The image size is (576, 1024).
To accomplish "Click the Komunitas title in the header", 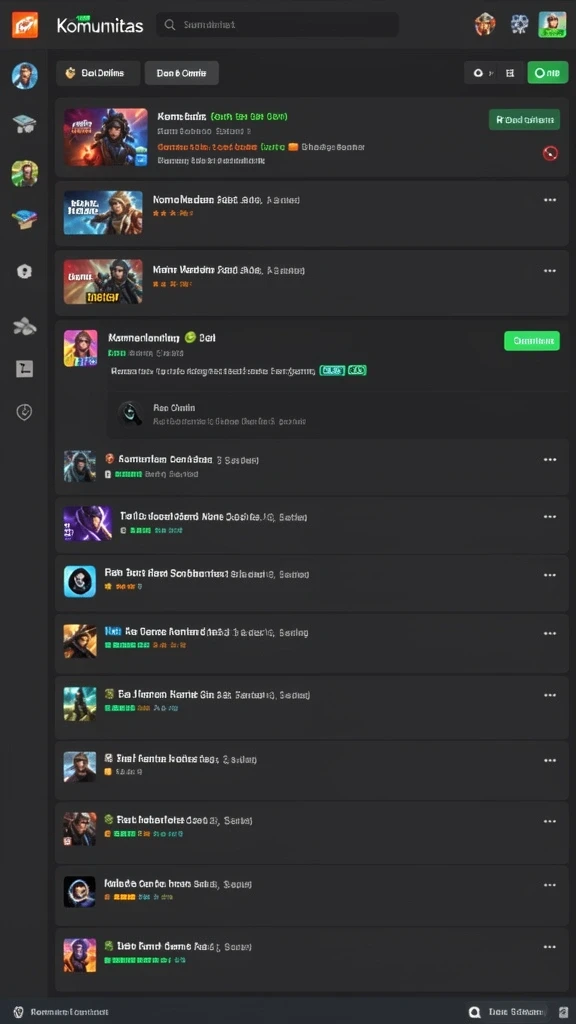I will (100, 26).
